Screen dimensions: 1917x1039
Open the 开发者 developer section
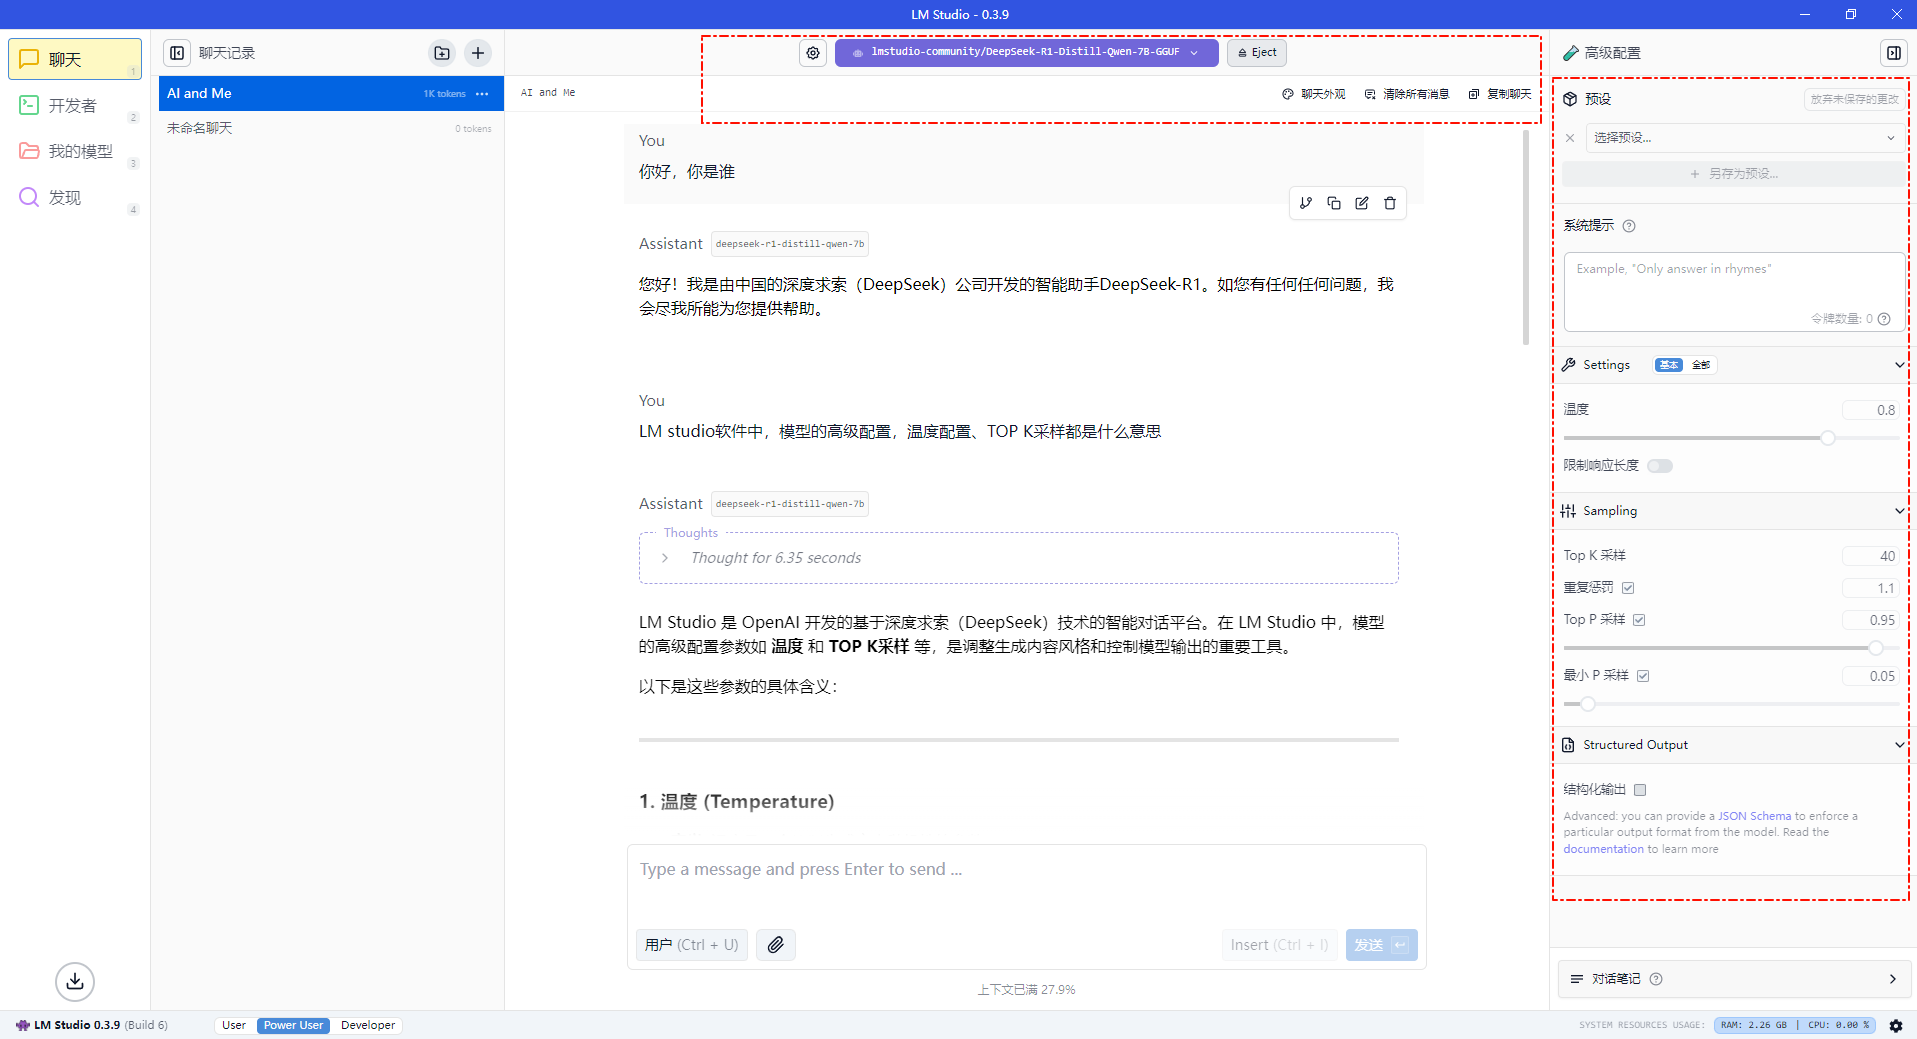tap(75, 105)
